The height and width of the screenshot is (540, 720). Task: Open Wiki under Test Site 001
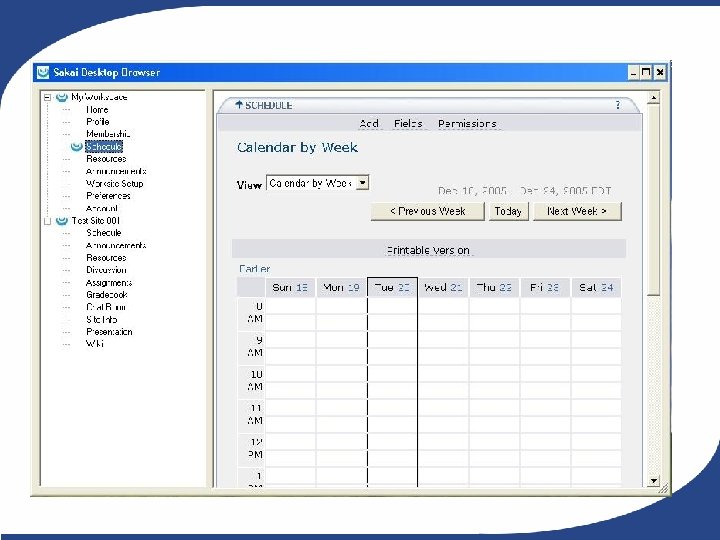coord(95,344)
